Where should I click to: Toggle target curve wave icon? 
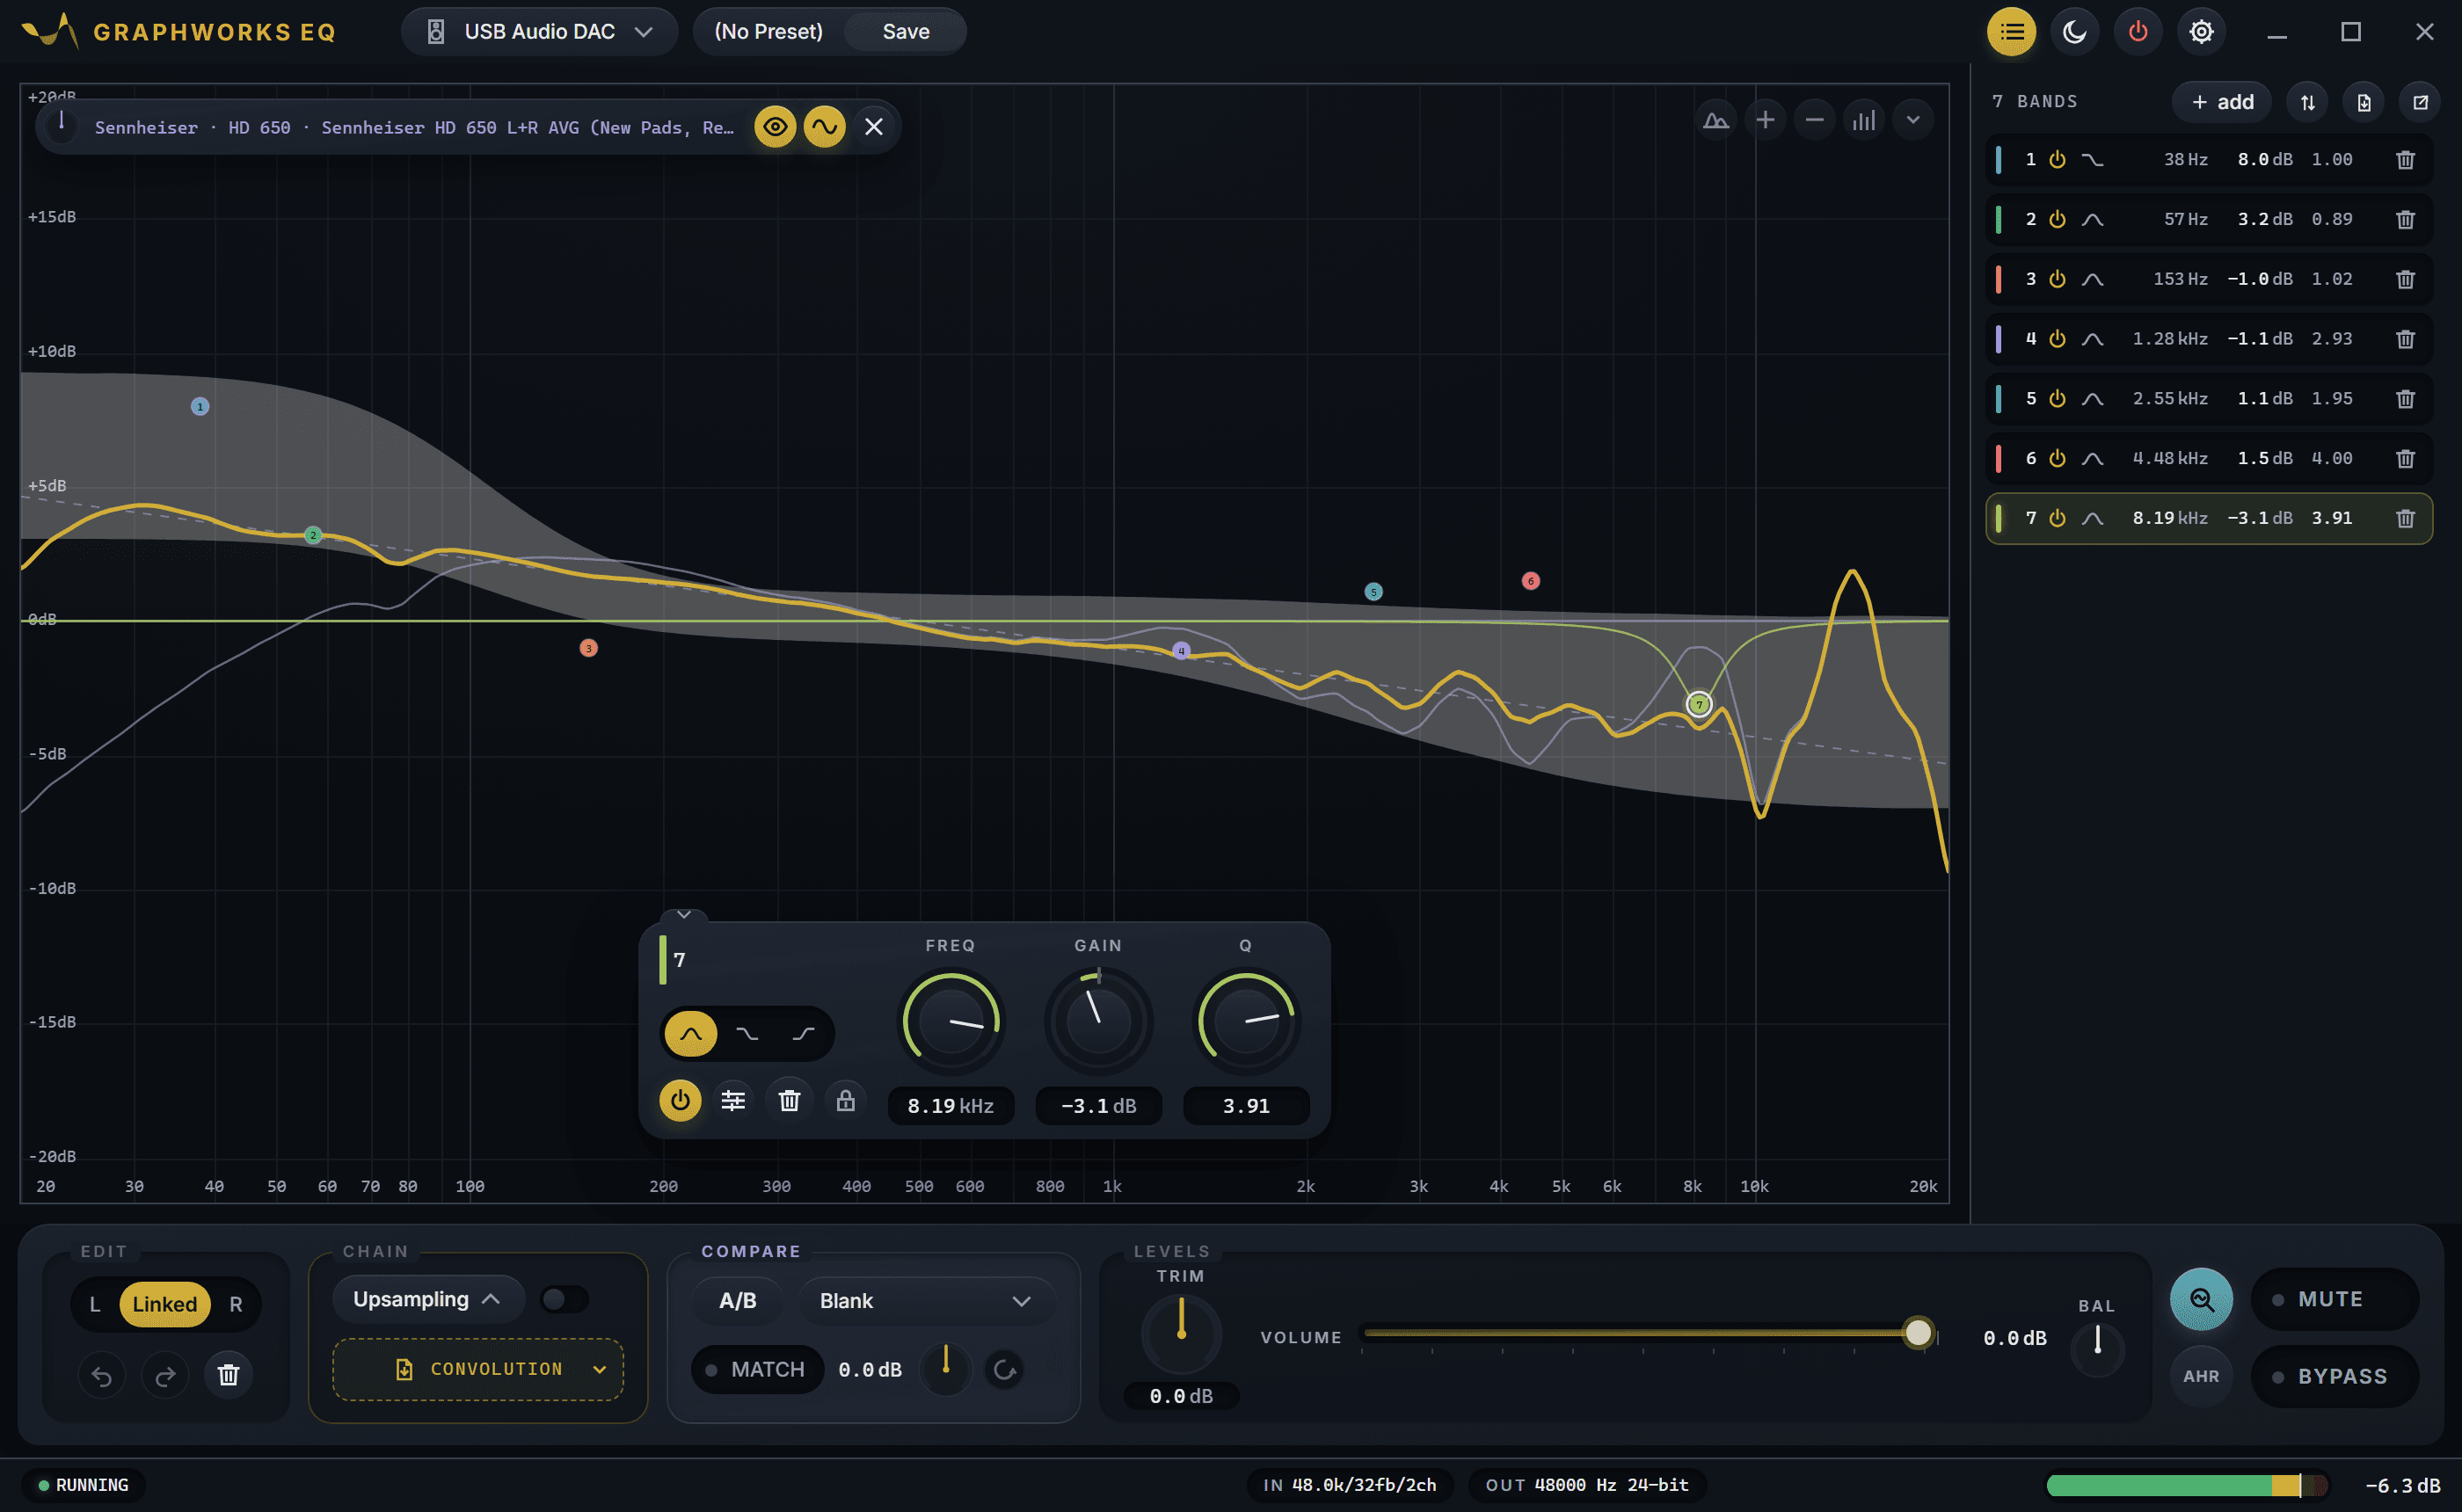(824, 127)
